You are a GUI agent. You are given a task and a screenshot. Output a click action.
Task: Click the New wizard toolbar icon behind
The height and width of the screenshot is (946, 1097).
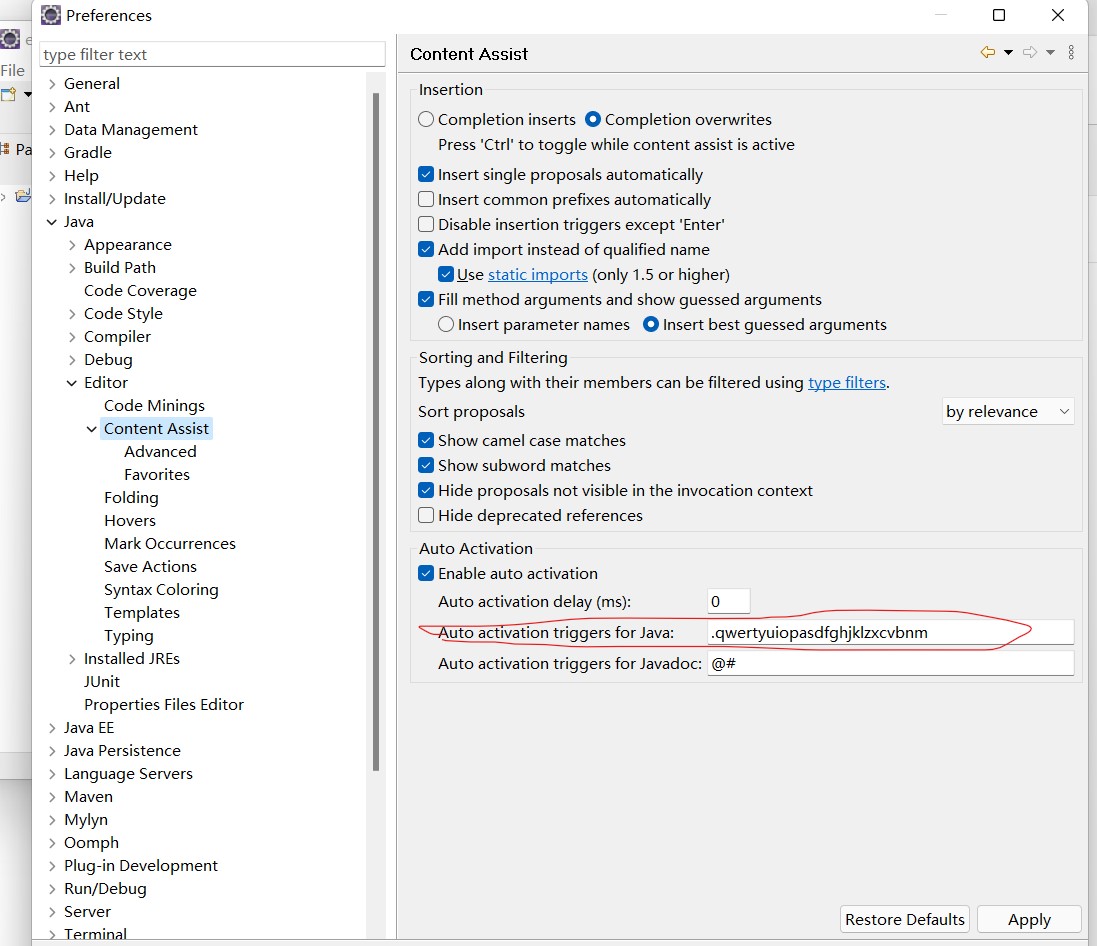tap(8, 94)
